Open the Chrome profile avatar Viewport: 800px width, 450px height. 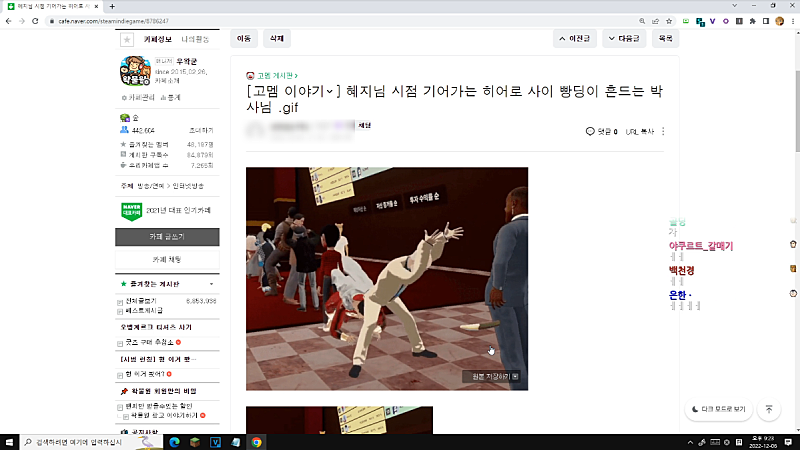coord(779,21)
